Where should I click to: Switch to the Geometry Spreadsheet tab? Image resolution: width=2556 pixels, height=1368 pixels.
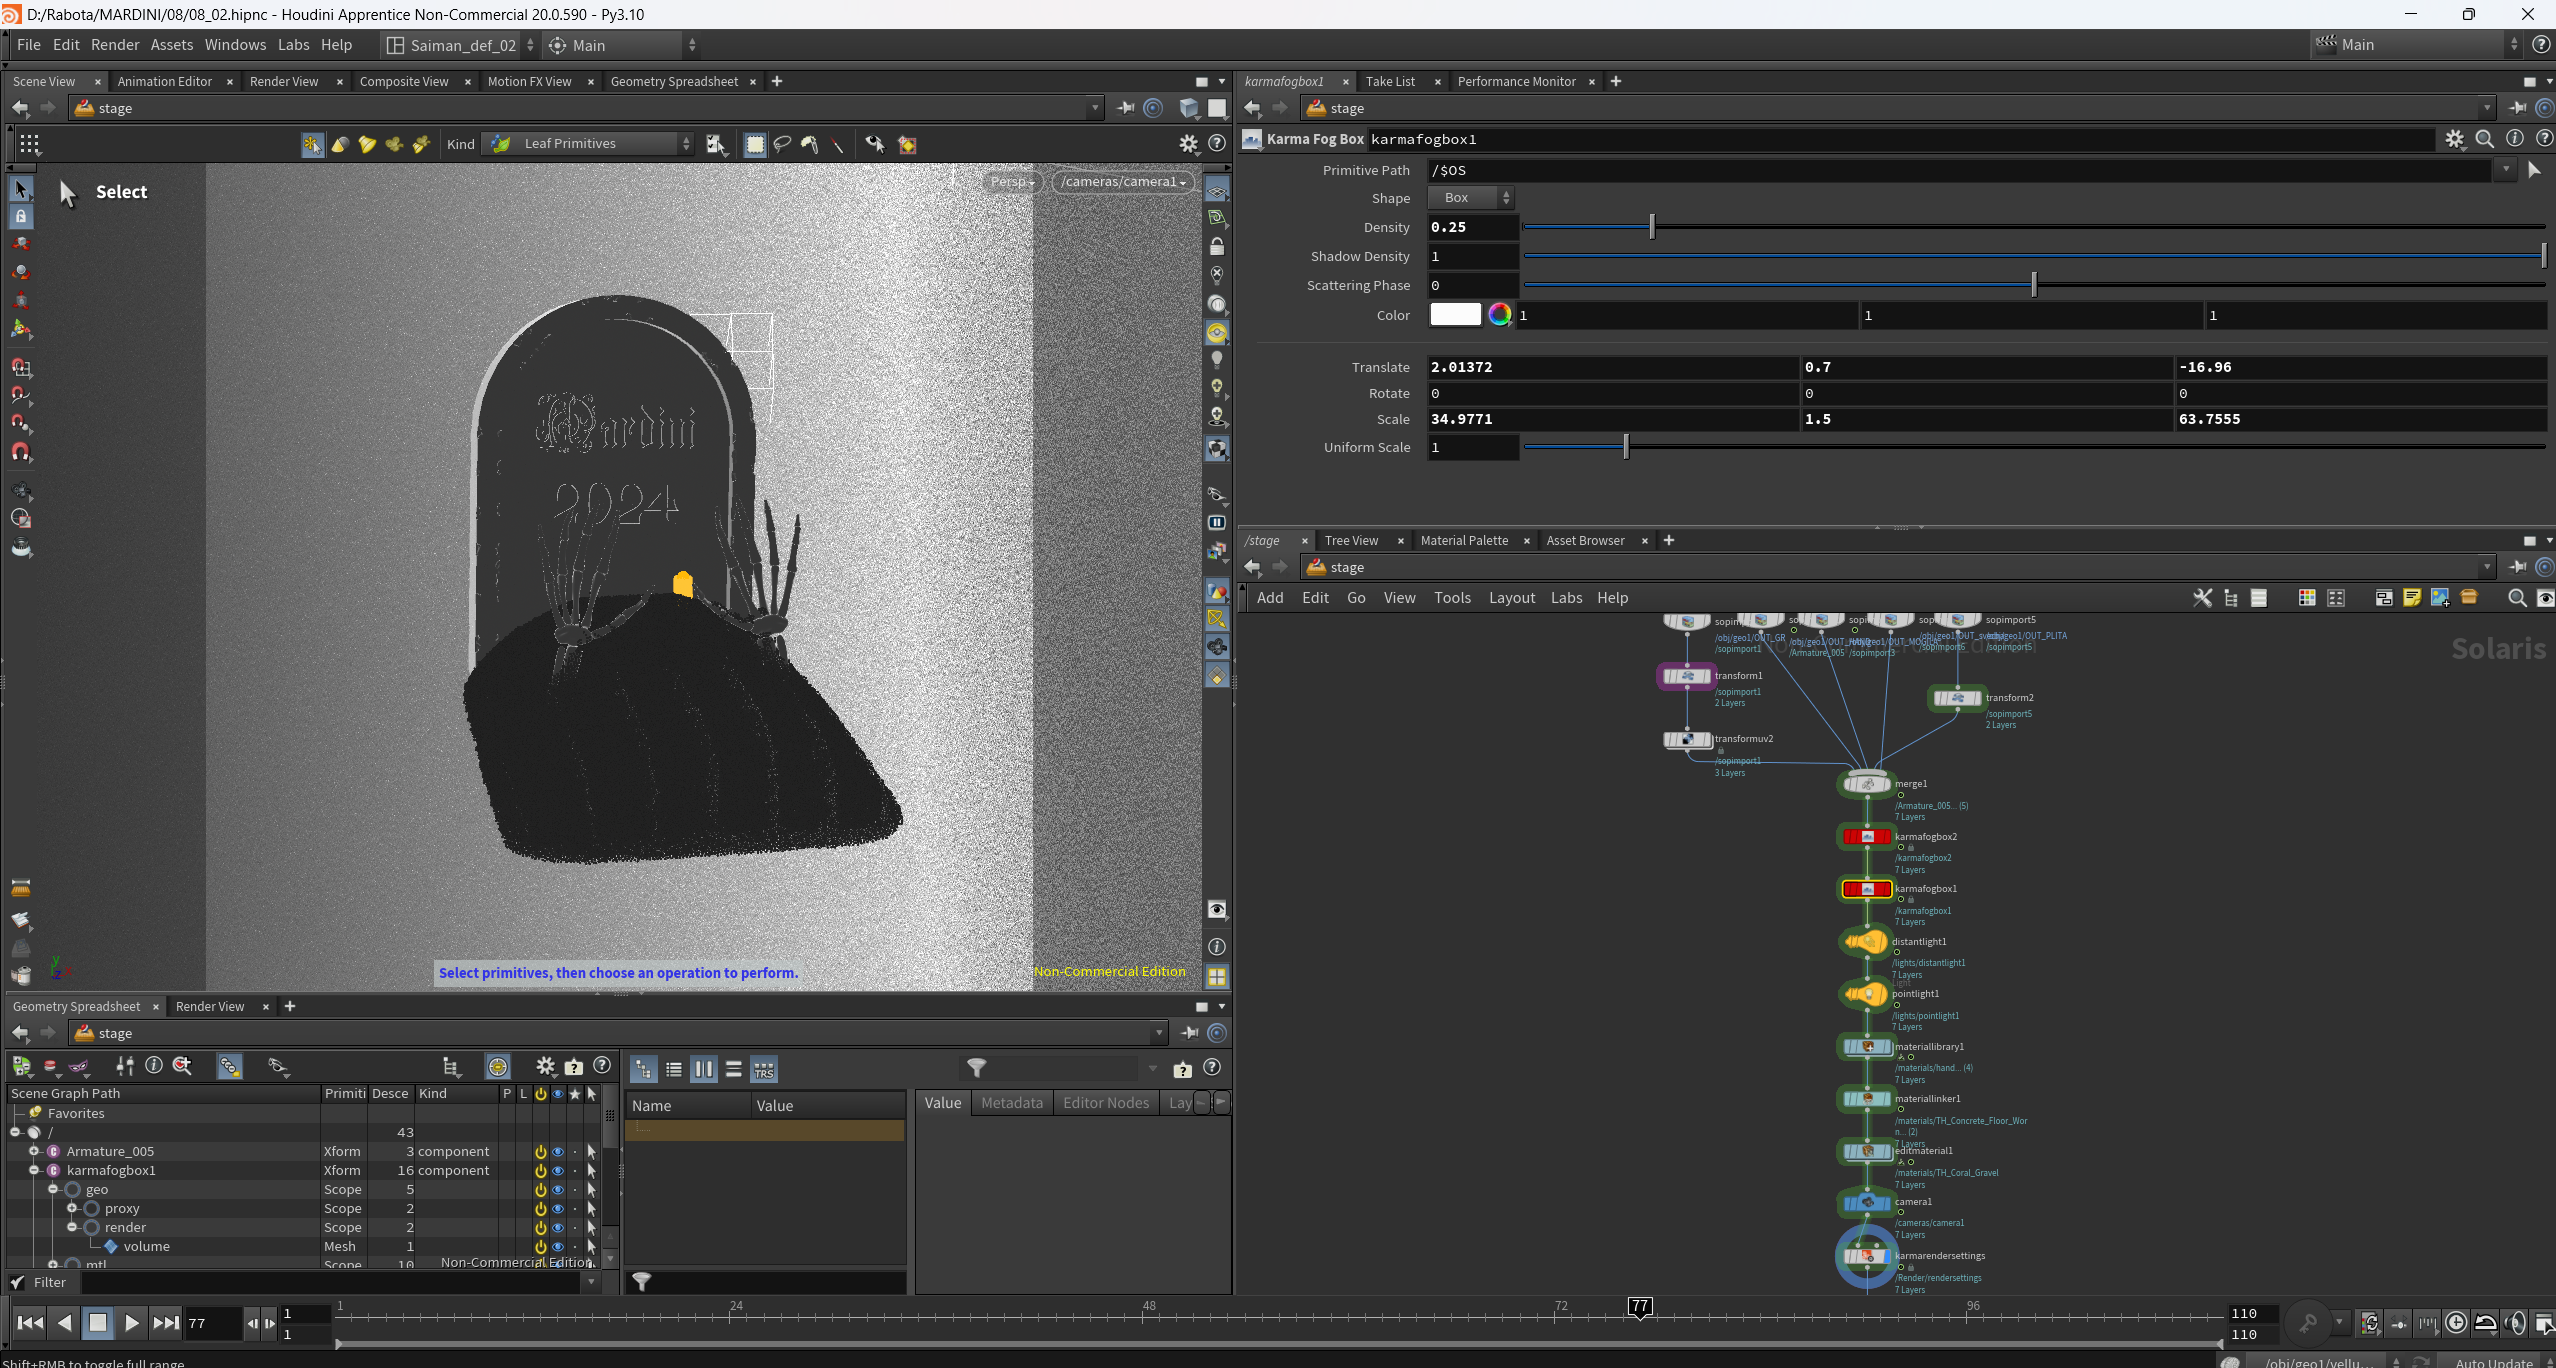pyautogui.click(x=674, y=82)
